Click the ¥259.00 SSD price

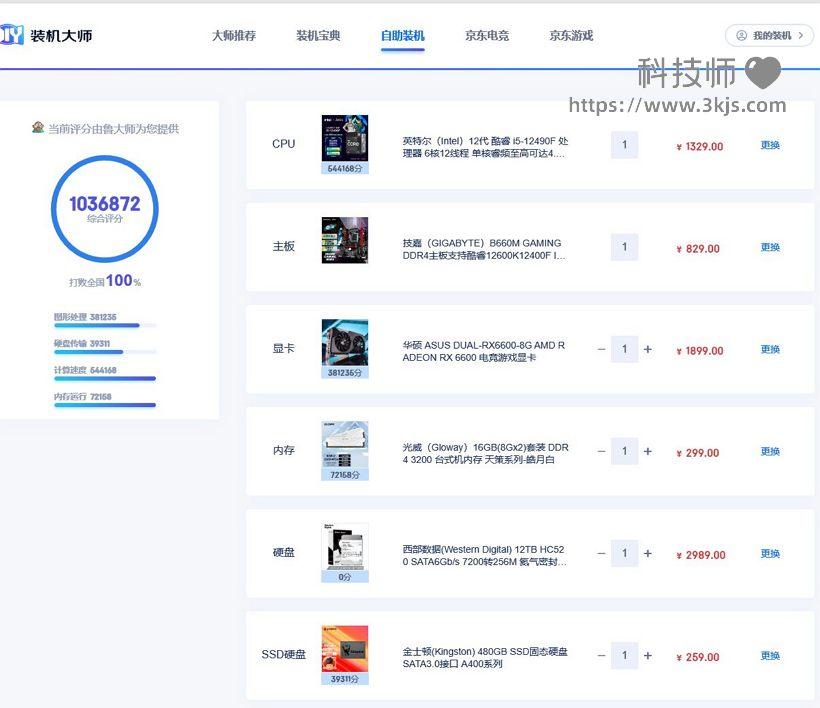point(698,657)
